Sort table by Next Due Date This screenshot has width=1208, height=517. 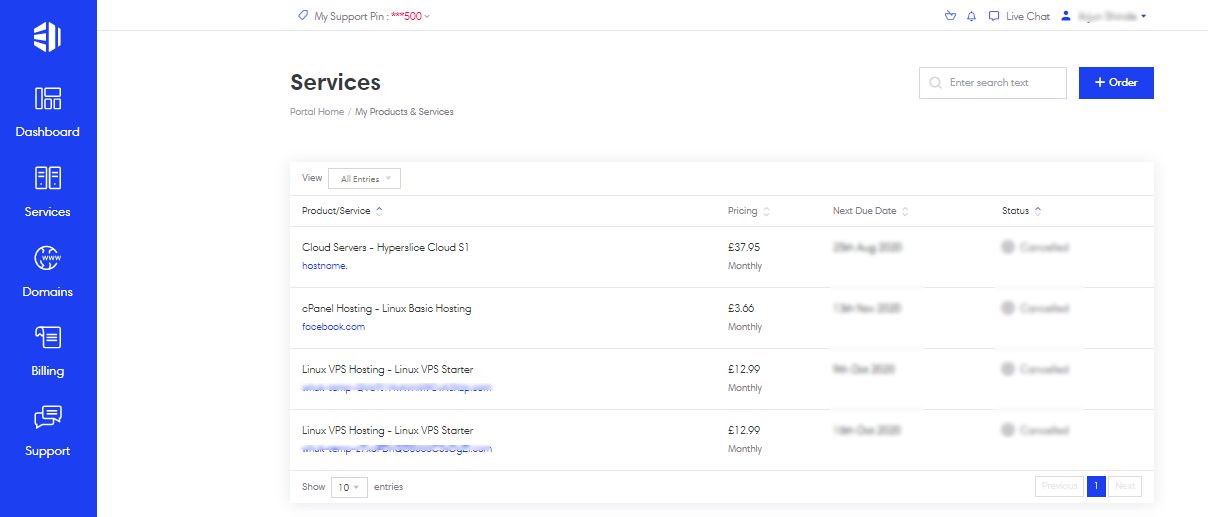tap(870, 211)
